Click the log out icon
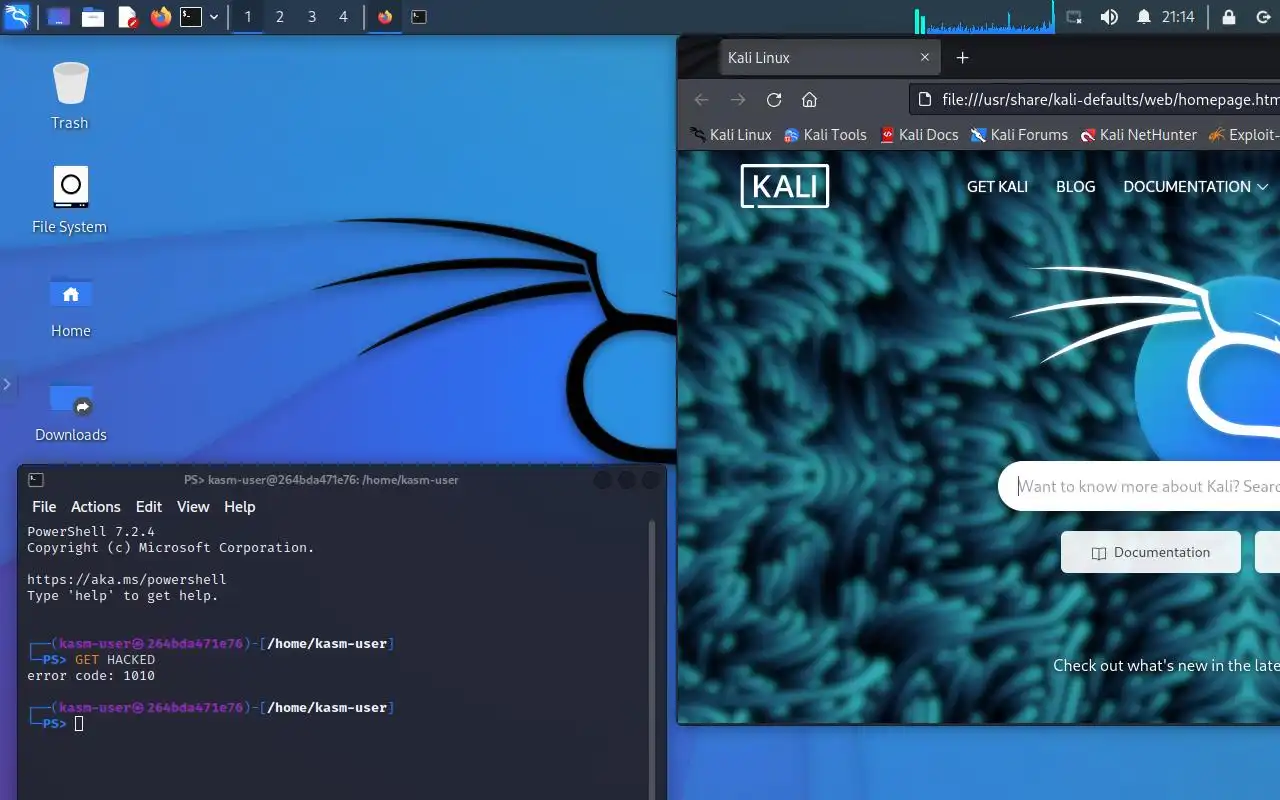Screen dimensions: 1280x800 coord(1262,17)
